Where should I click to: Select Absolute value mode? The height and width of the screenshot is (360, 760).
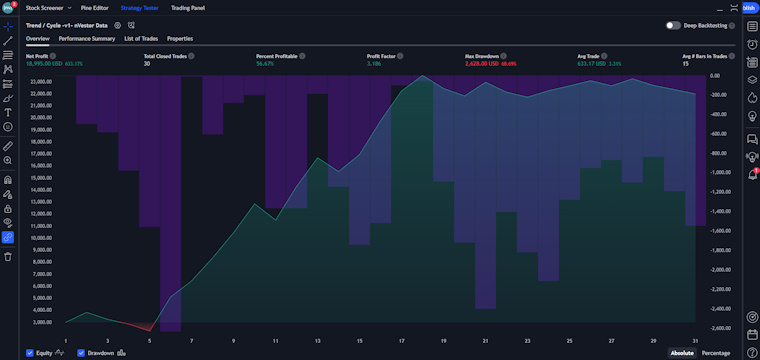(681, 353)
